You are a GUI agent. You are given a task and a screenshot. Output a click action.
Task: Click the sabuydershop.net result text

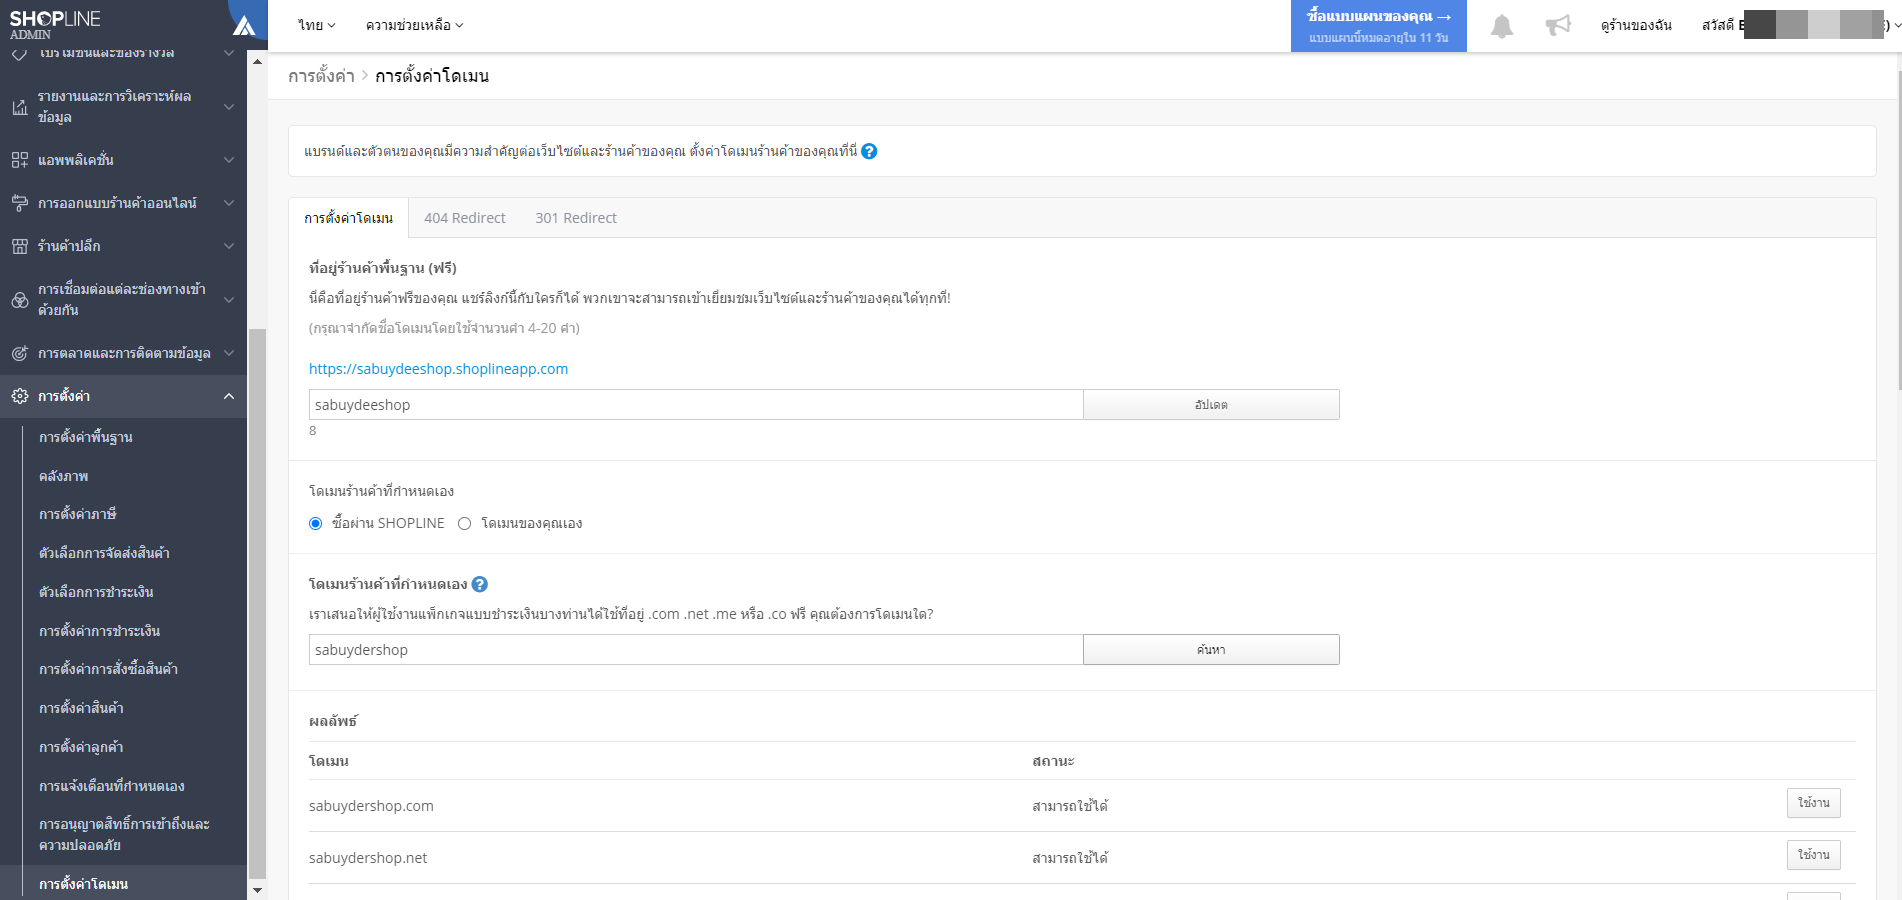point(368,858)
